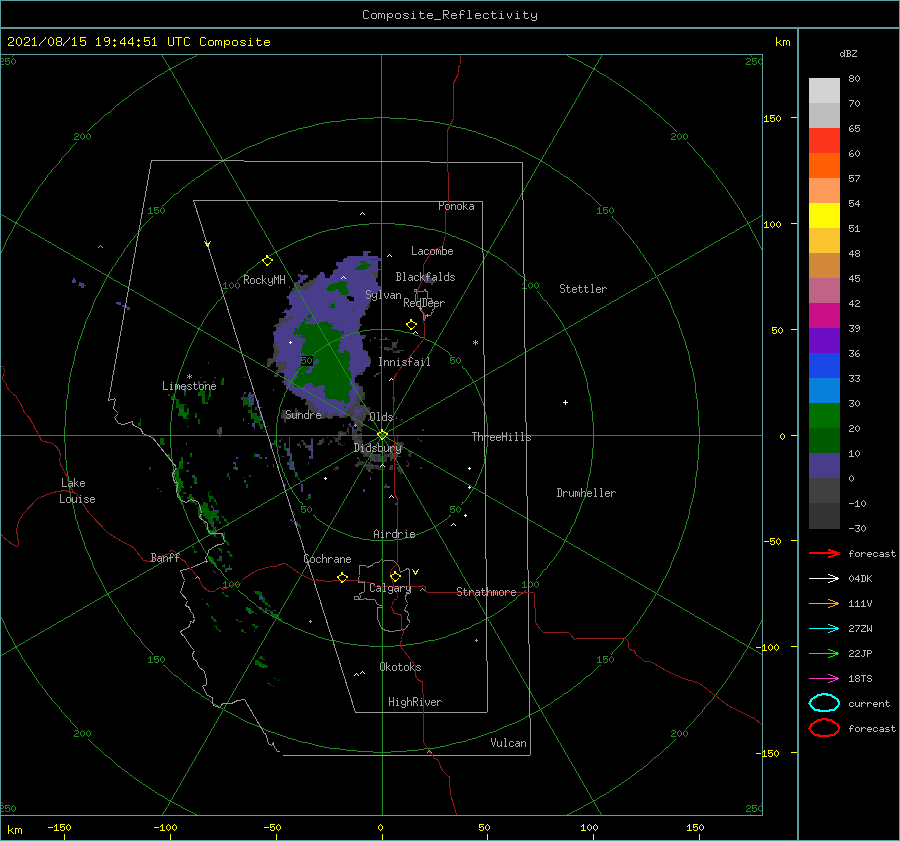Click the Olds town label
Image resolution: width=900 pixels, height=841 pixels.
[x=381, y=417]
